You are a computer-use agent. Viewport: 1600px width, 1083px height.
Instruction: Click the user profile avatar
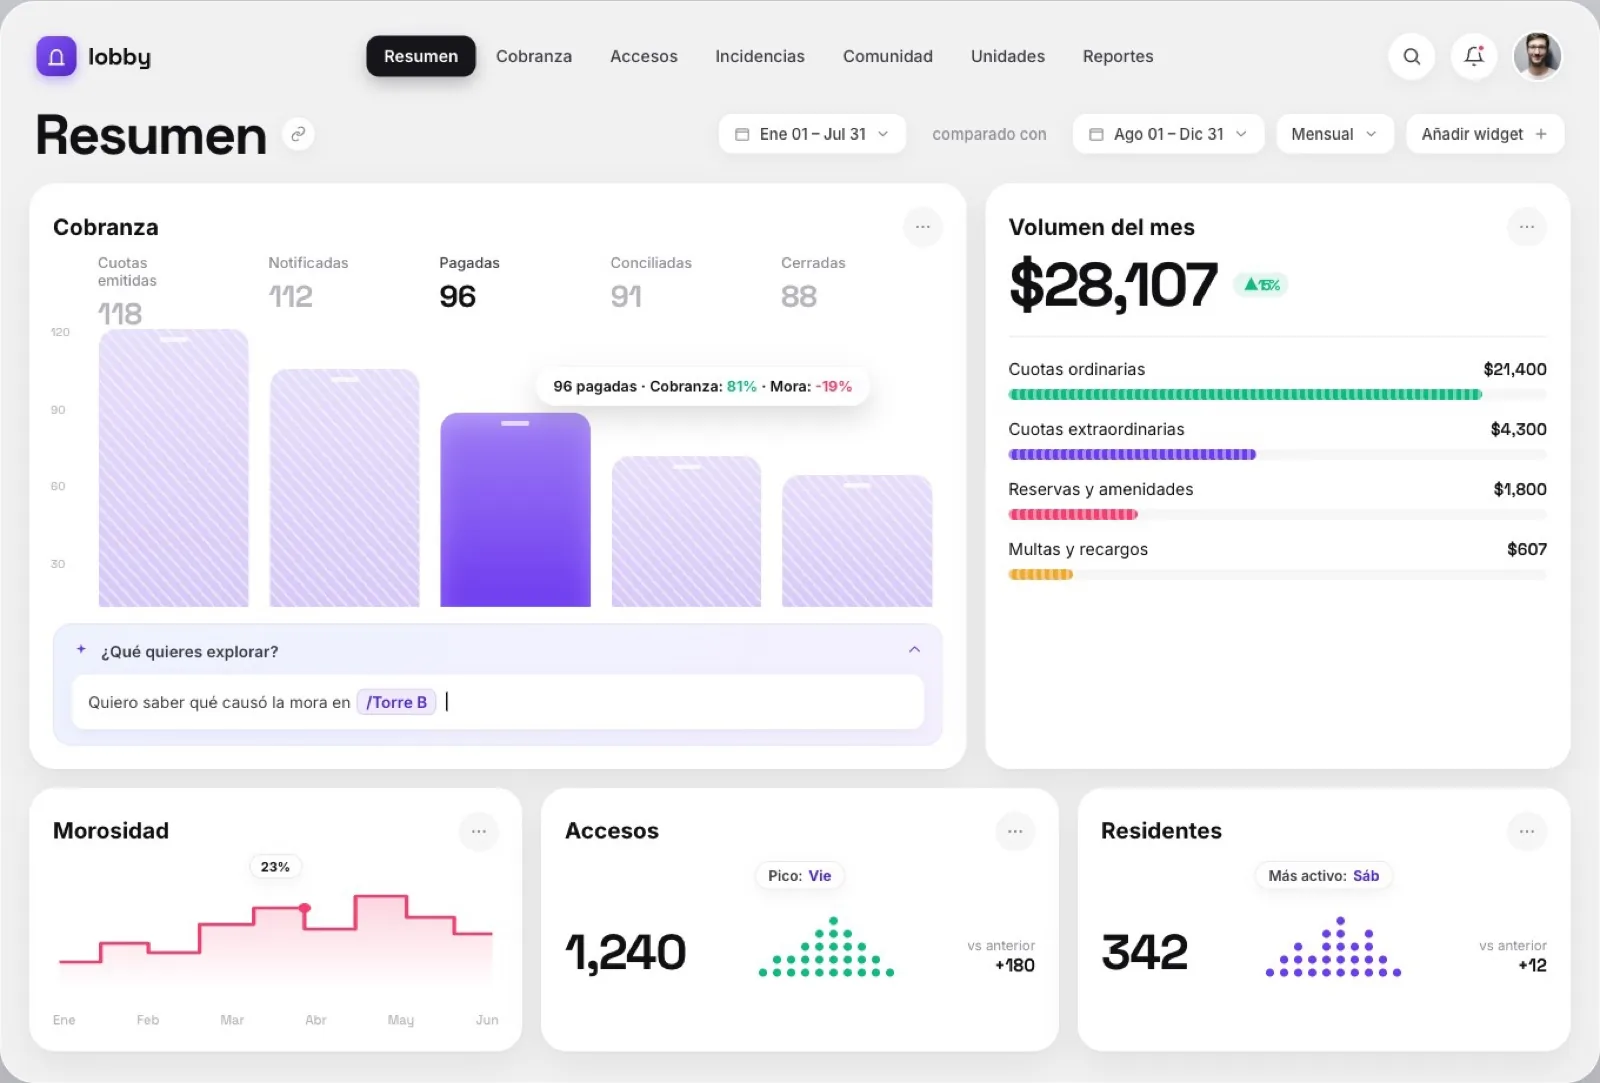pos(1537,57)
